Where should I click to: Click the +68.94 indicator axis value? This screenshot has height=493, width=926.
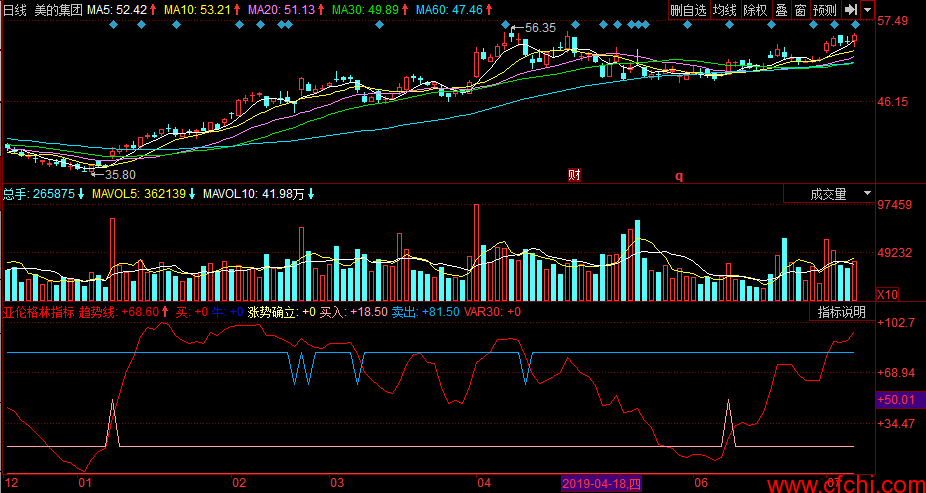pos(896,373)
